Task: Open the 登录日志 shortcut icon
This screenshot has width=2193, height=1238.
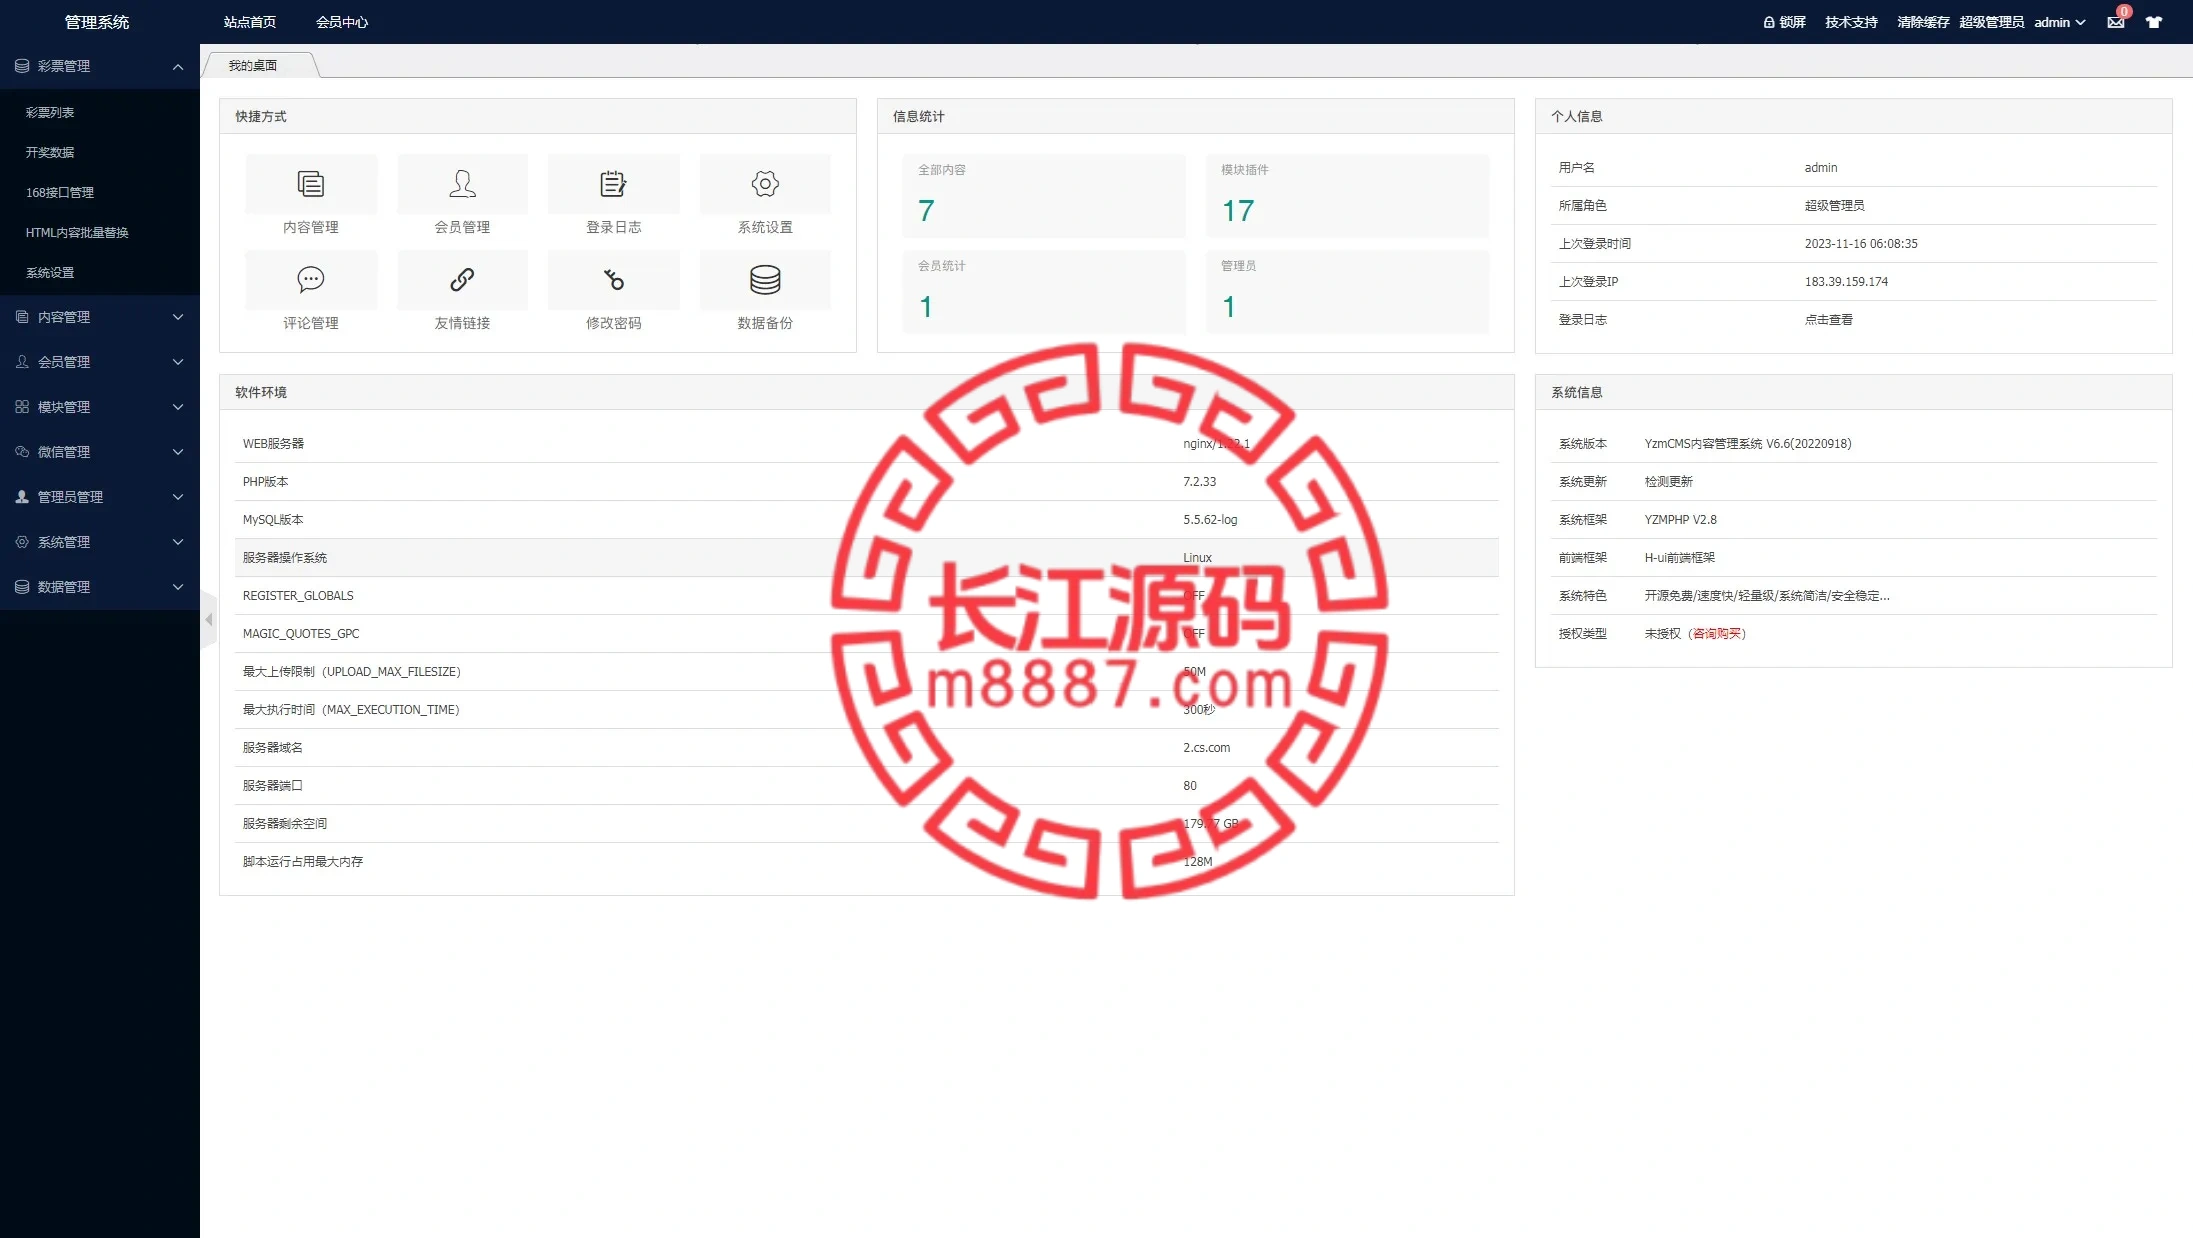Action: [613, 184]
